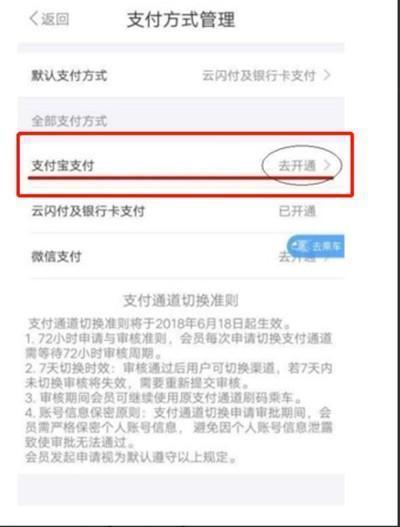Select 云闪付及银行卡支付 default payment value
This screenshot has width=400, height=527.
pyautogui.click(x=259, y=75)
